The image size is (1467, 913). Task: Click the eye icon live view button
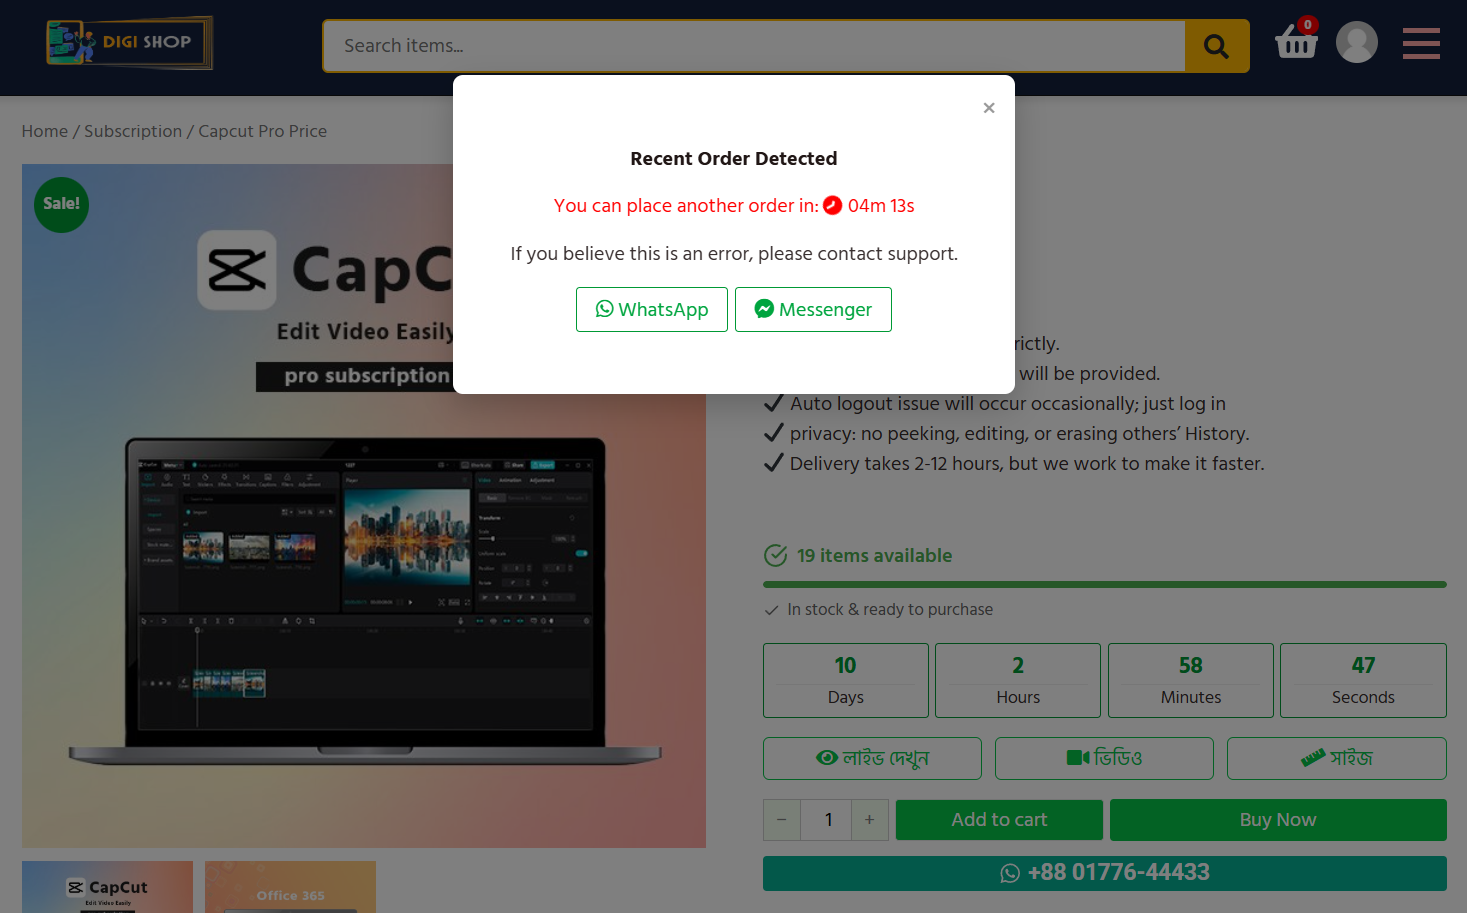872,758
